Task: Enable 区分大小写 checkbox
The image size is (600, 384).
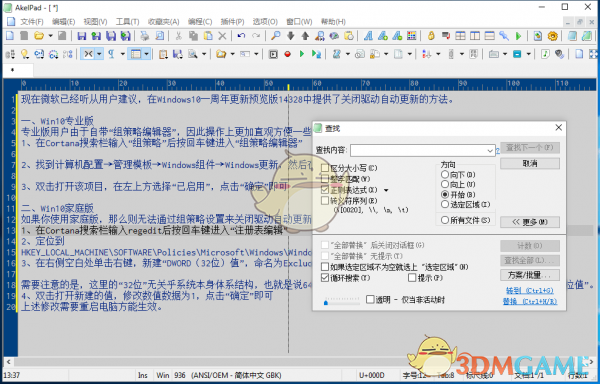Action: click(x=325, y=168)
